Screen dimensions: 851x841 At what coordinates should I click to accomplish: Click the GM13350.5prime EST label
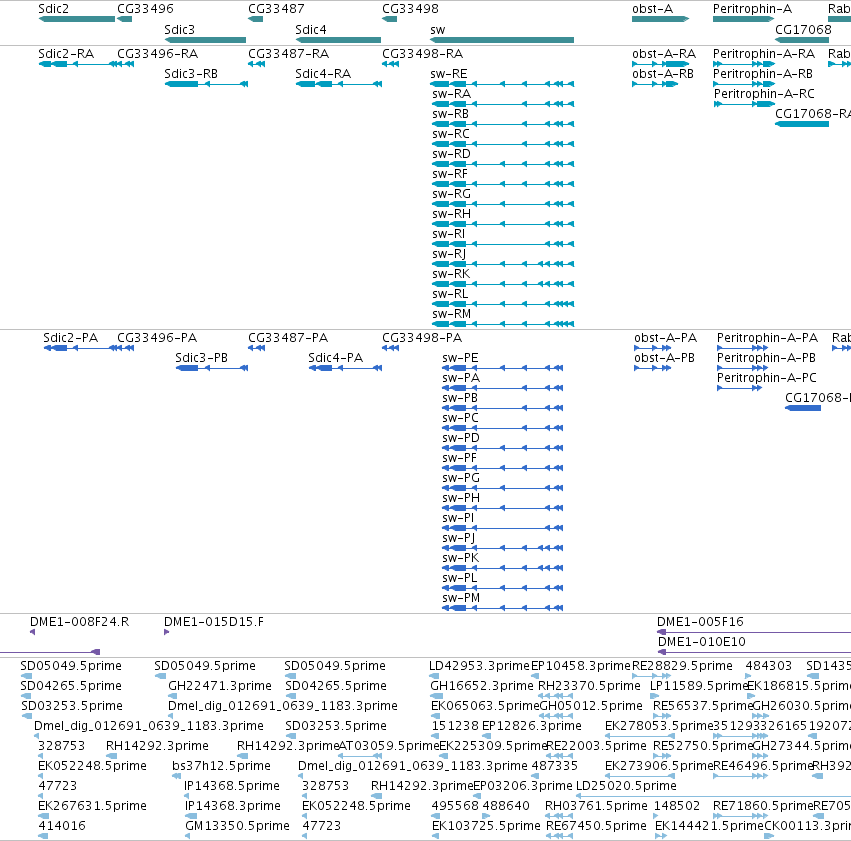point(238,826)
